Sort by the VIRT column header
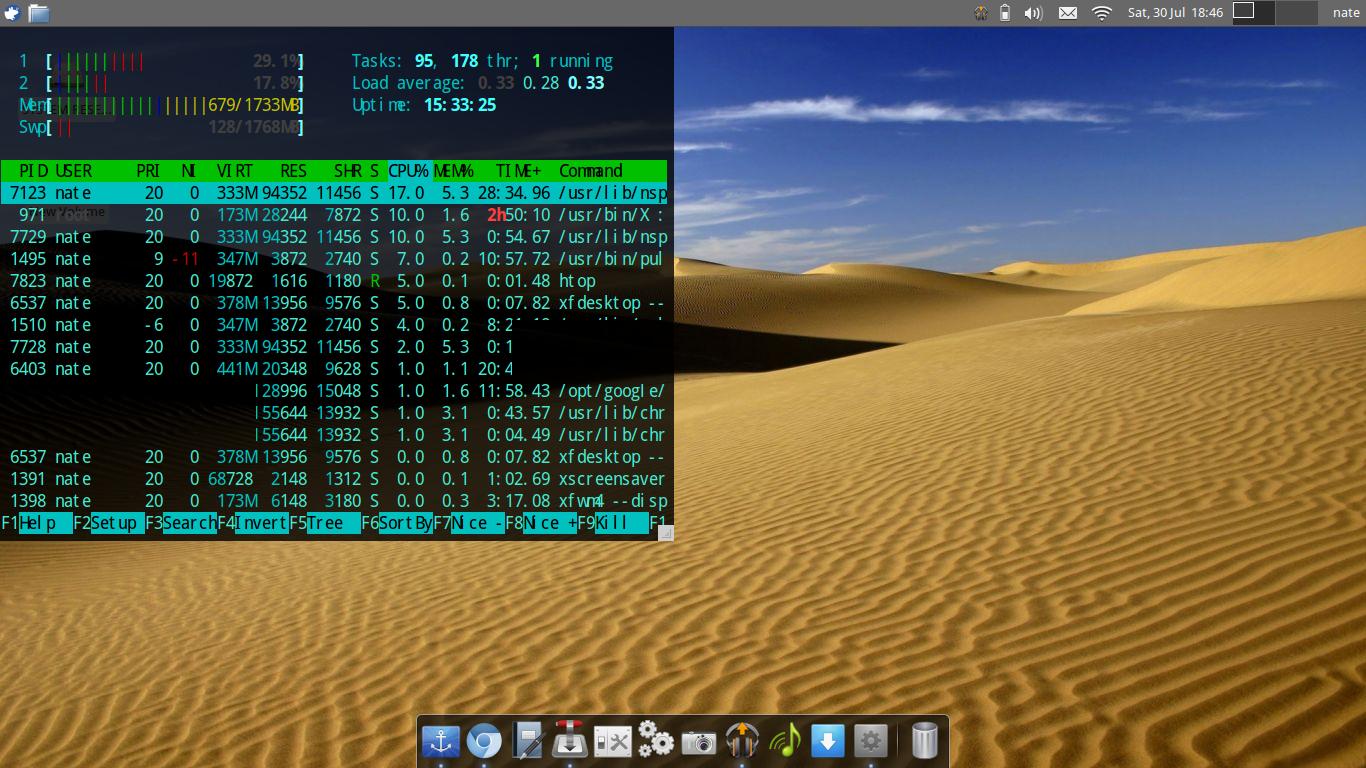Image resolution: width=1366 pixels, height=768 pixels. [x=235, y=171]
